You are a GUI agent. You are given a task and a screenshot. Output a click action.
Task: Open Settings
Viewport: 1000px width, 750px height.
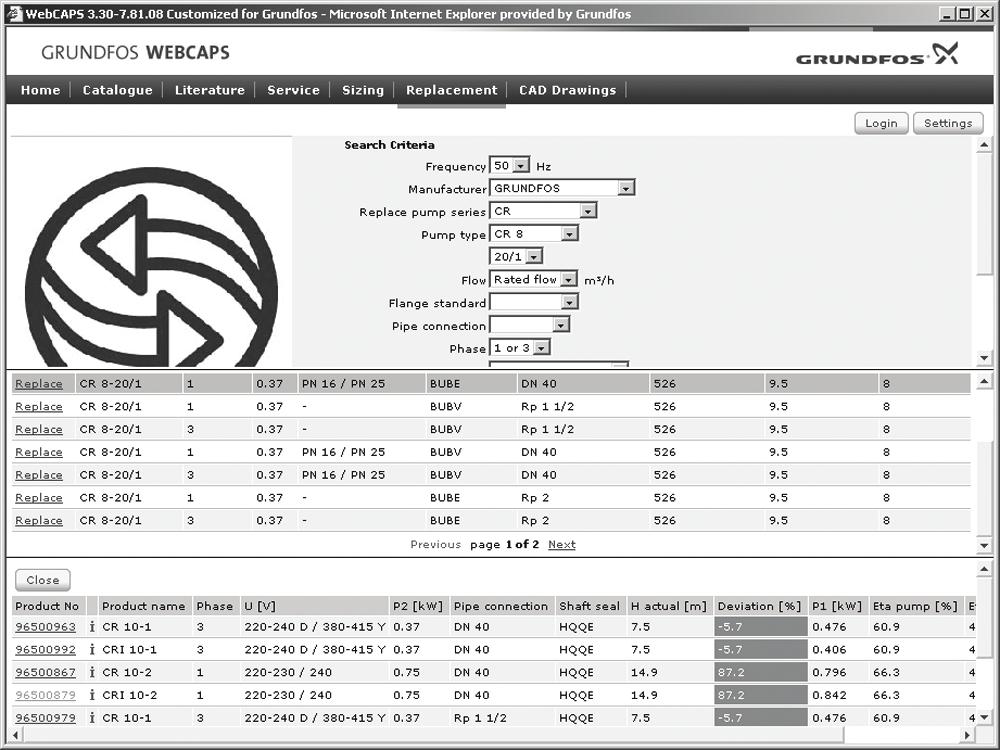948,123
